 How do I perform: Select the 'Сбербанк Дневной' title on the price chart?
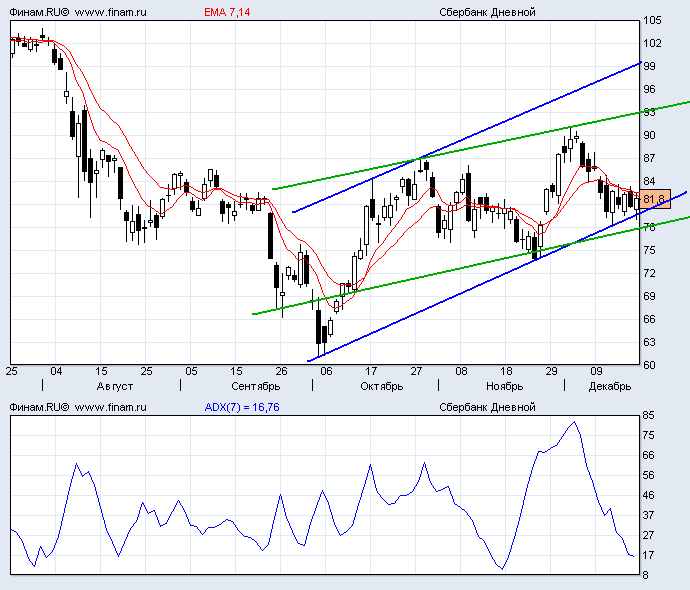487,12
